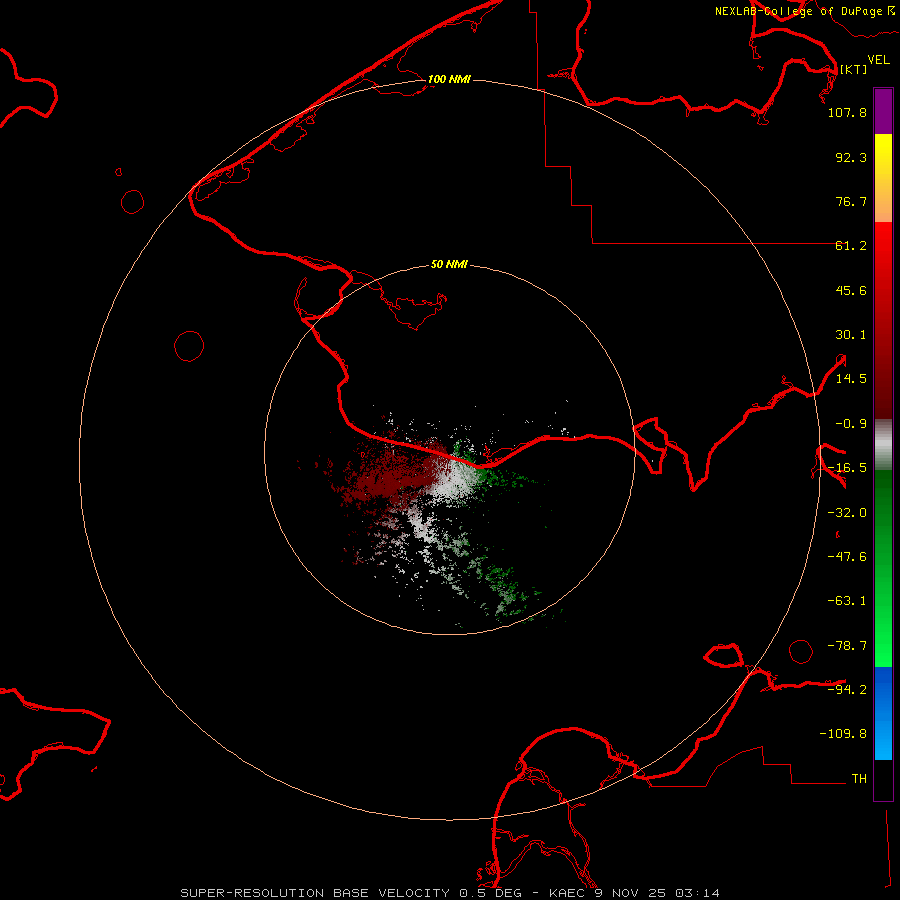900x900 pixels.
Task: Click the 50 NMI range ring label
Action: [449, 265]
